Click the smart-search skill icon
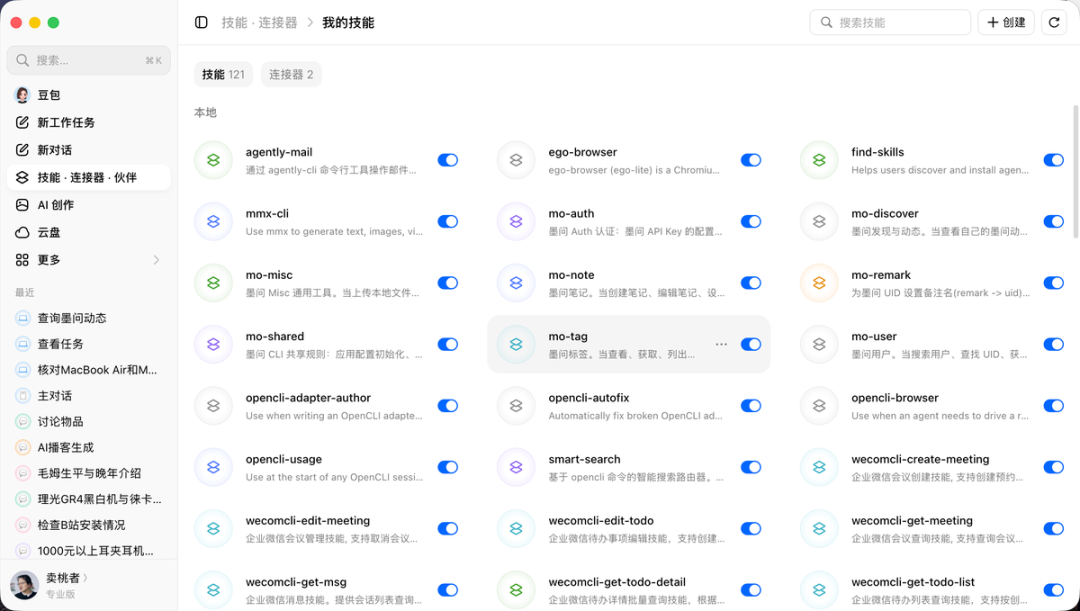Viewport: 1080px width, 611px height. point(516,467)
